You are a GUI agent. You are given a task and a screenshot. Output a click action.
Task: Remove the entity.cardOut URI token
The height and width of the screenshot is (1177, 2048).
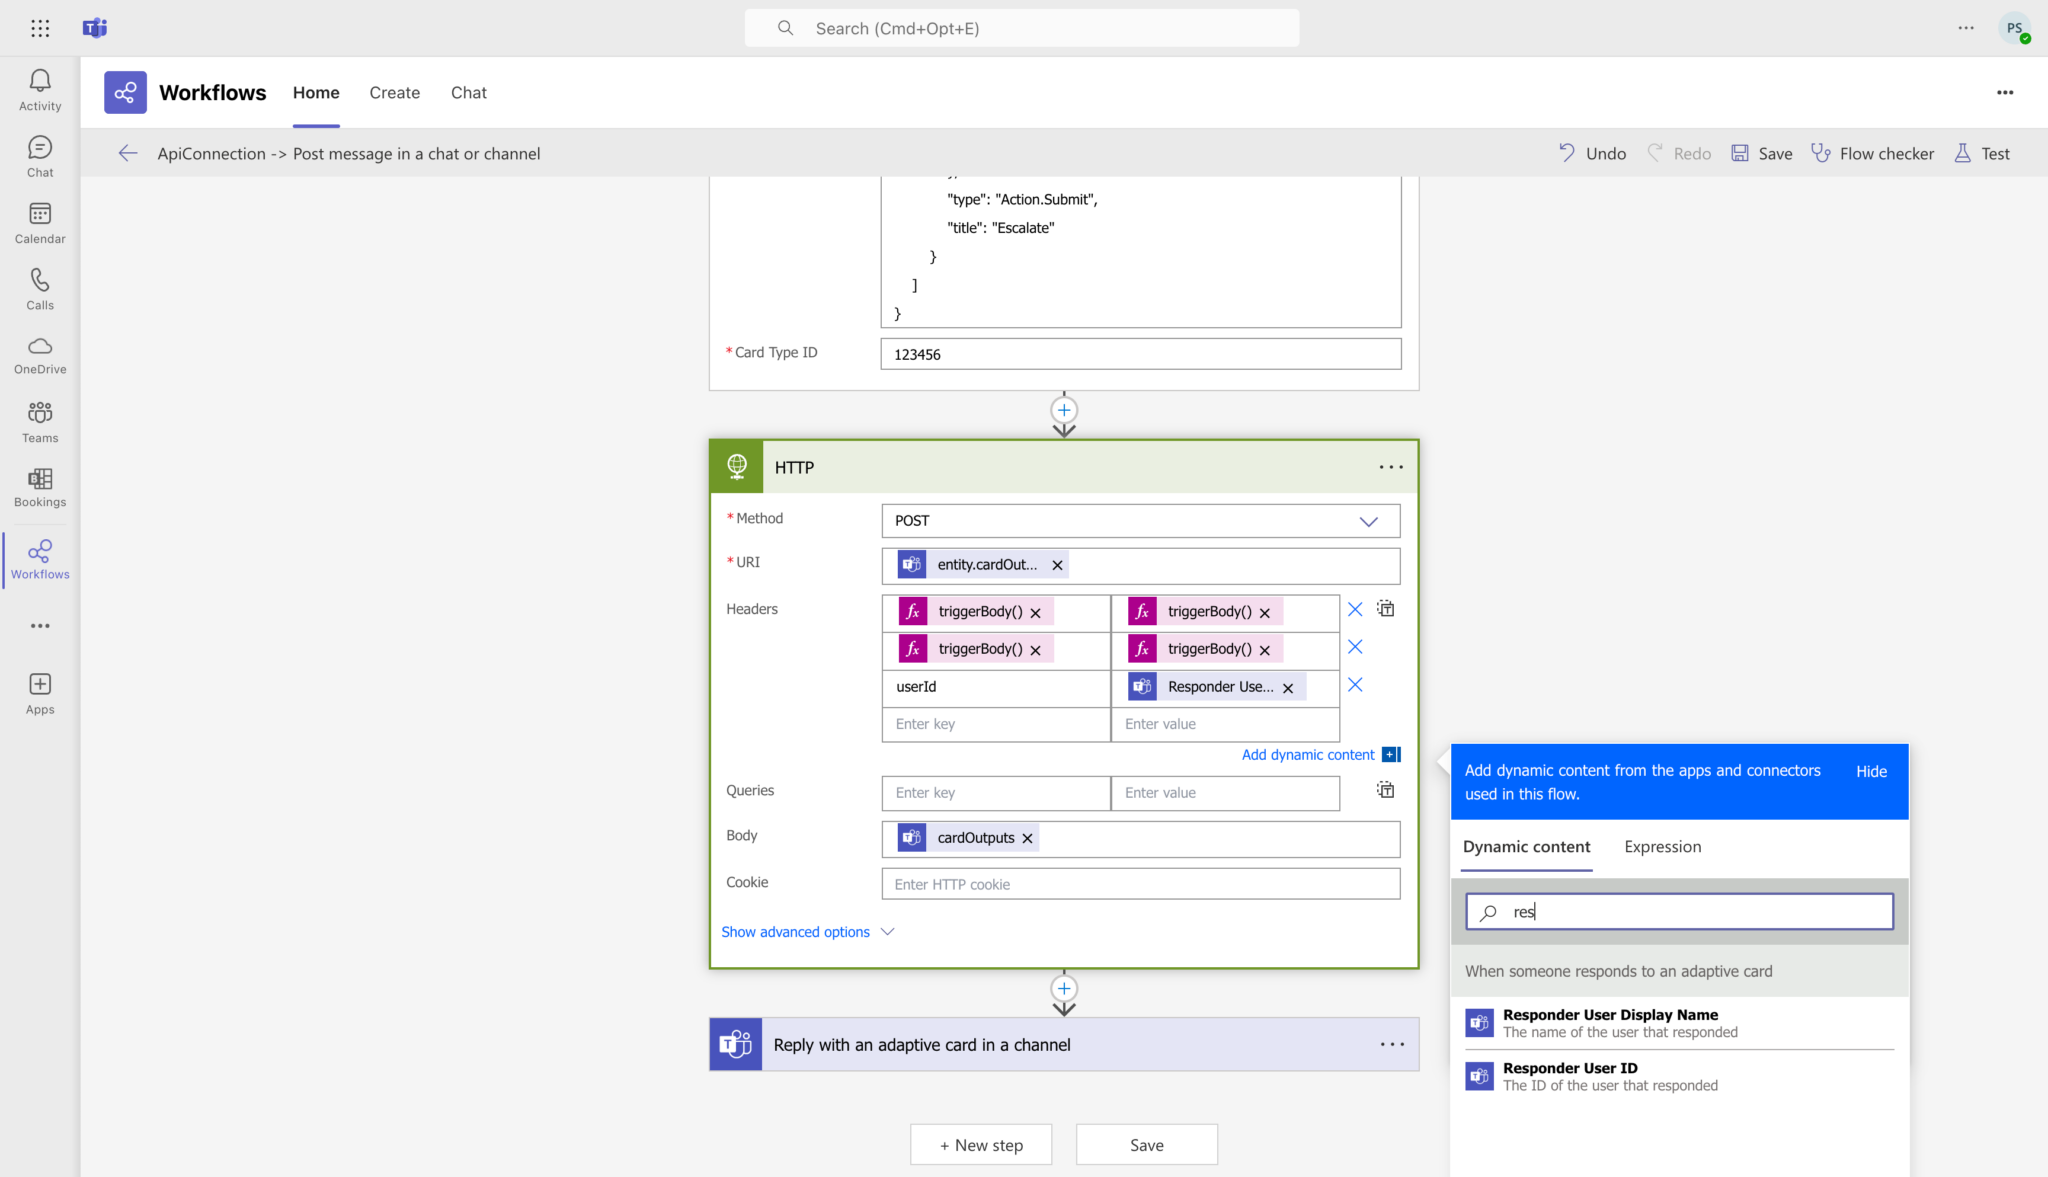[1057, 564]
